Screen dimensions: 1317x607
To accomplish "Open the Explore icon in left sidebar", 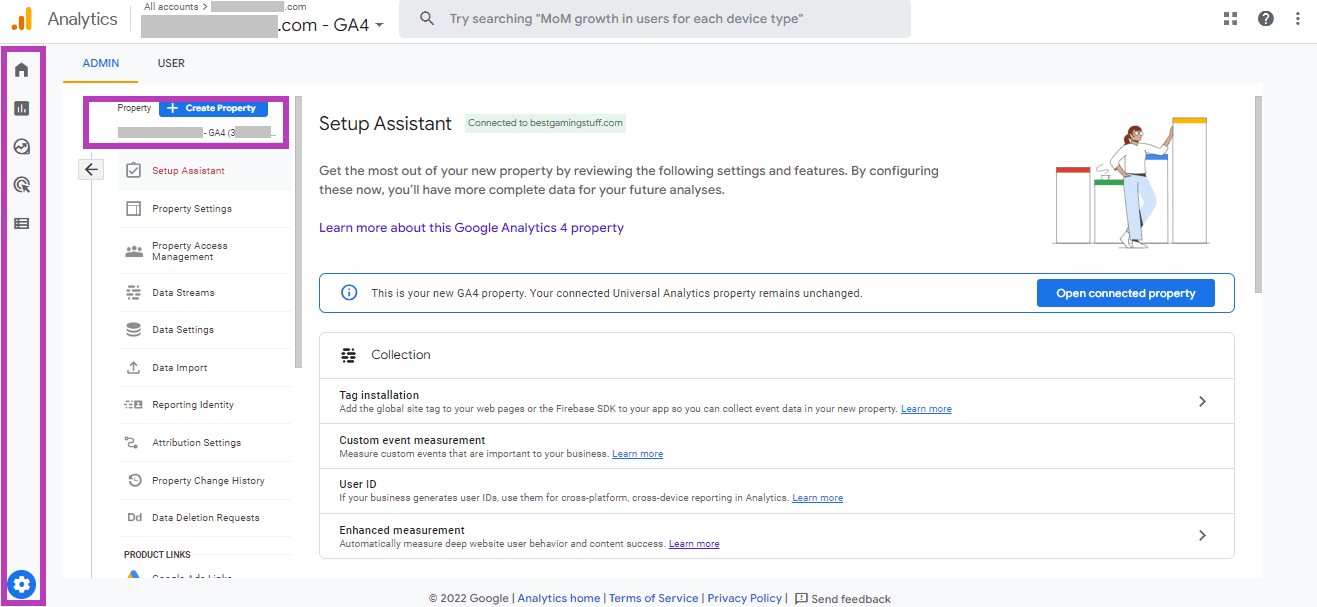I will [22, 147].
